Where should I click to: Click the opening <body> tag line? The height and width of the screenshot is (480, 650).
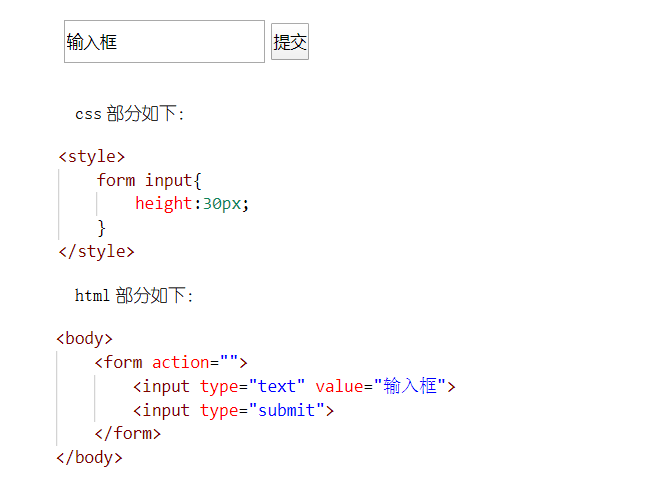pyautogui.click(x=85, y=339)
